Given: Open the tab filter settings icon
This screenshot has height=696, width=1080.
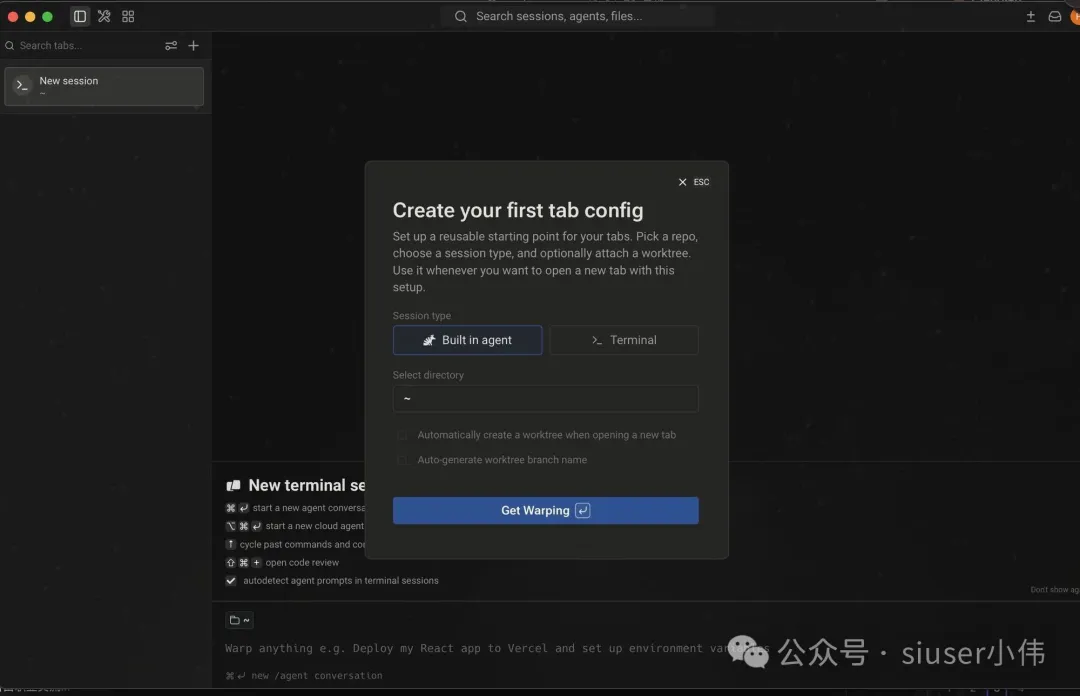Looking at the screenshot, I should [x=171, y=45].
